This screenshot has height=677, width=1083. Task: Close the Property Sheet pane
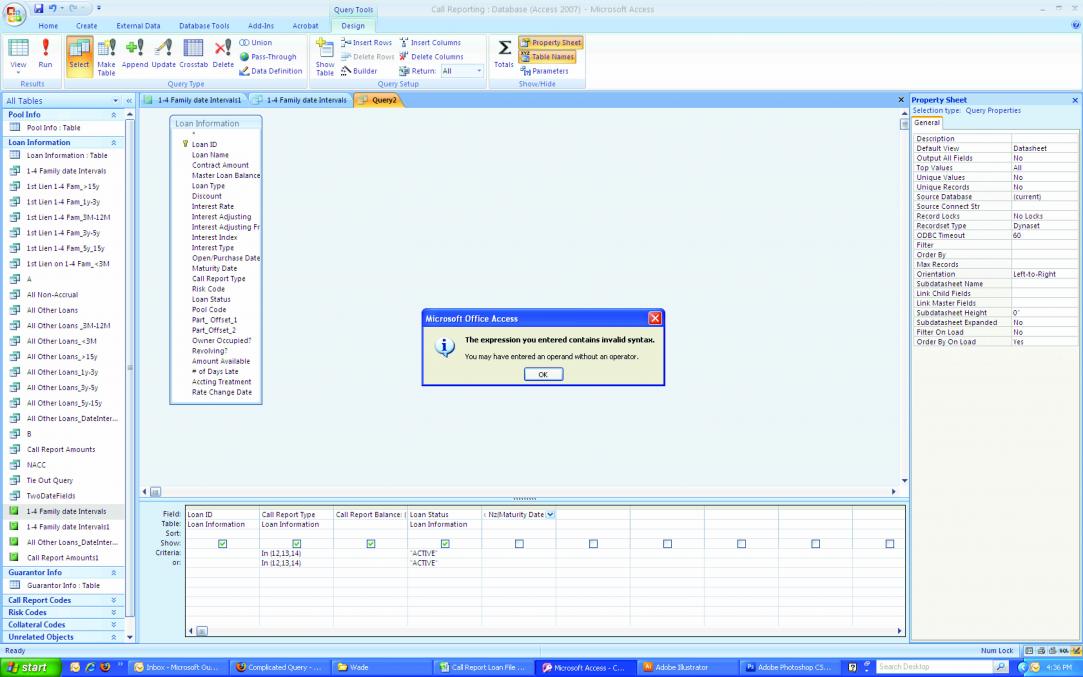[1075, 100]
